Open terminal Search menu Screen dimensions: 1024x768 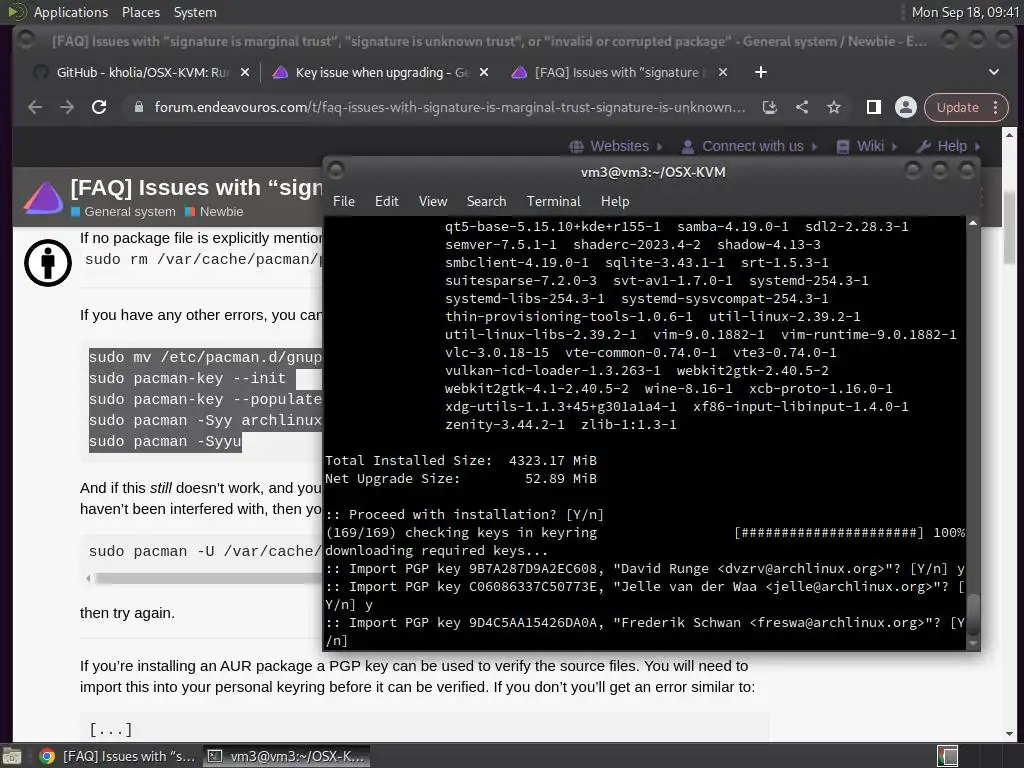[487, 201]
